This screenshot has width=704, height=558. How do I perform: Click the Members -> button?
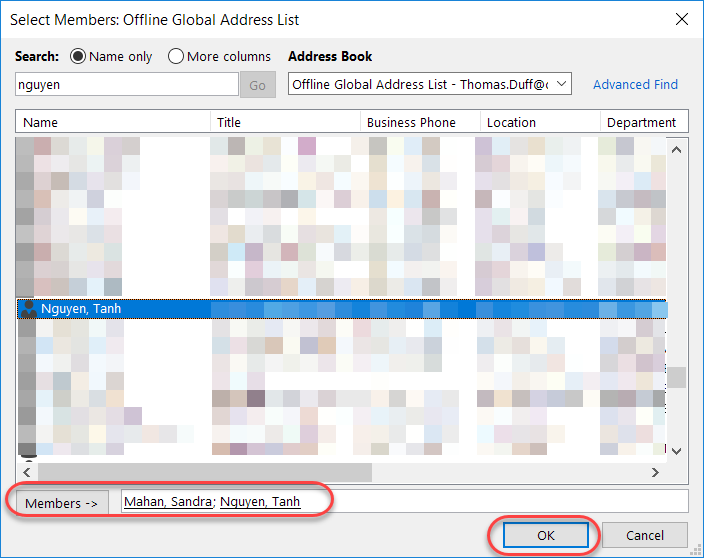click(x=62, y=503)
